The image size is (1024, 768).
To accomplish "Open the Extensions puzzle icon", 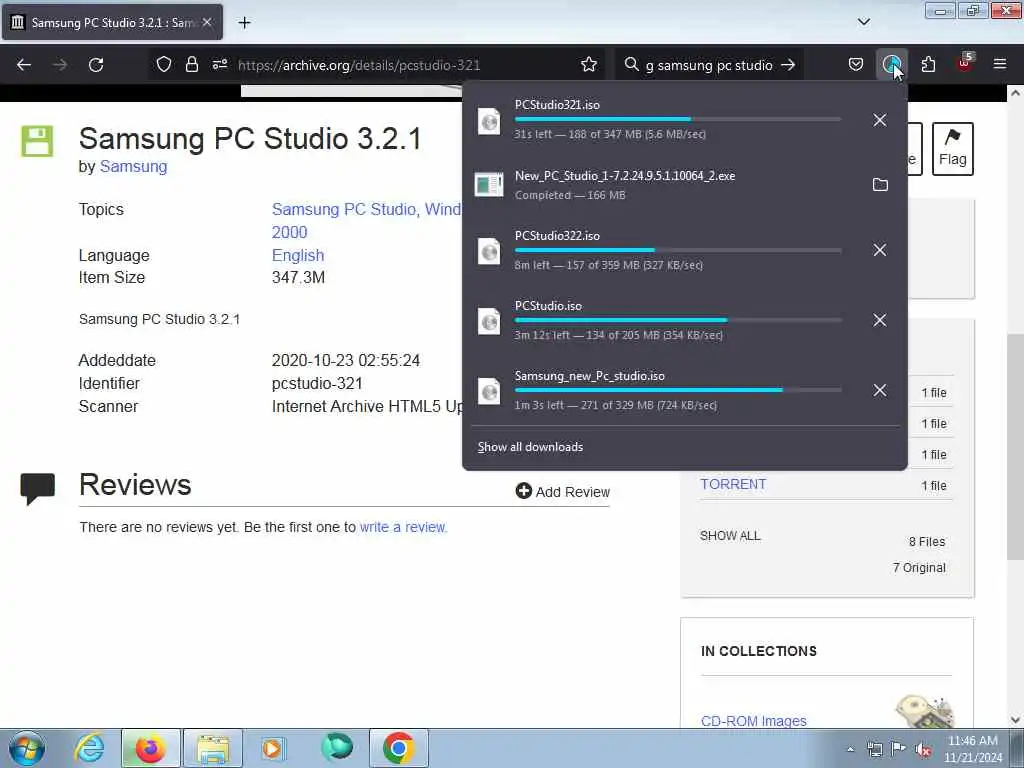I will (928, 65).
